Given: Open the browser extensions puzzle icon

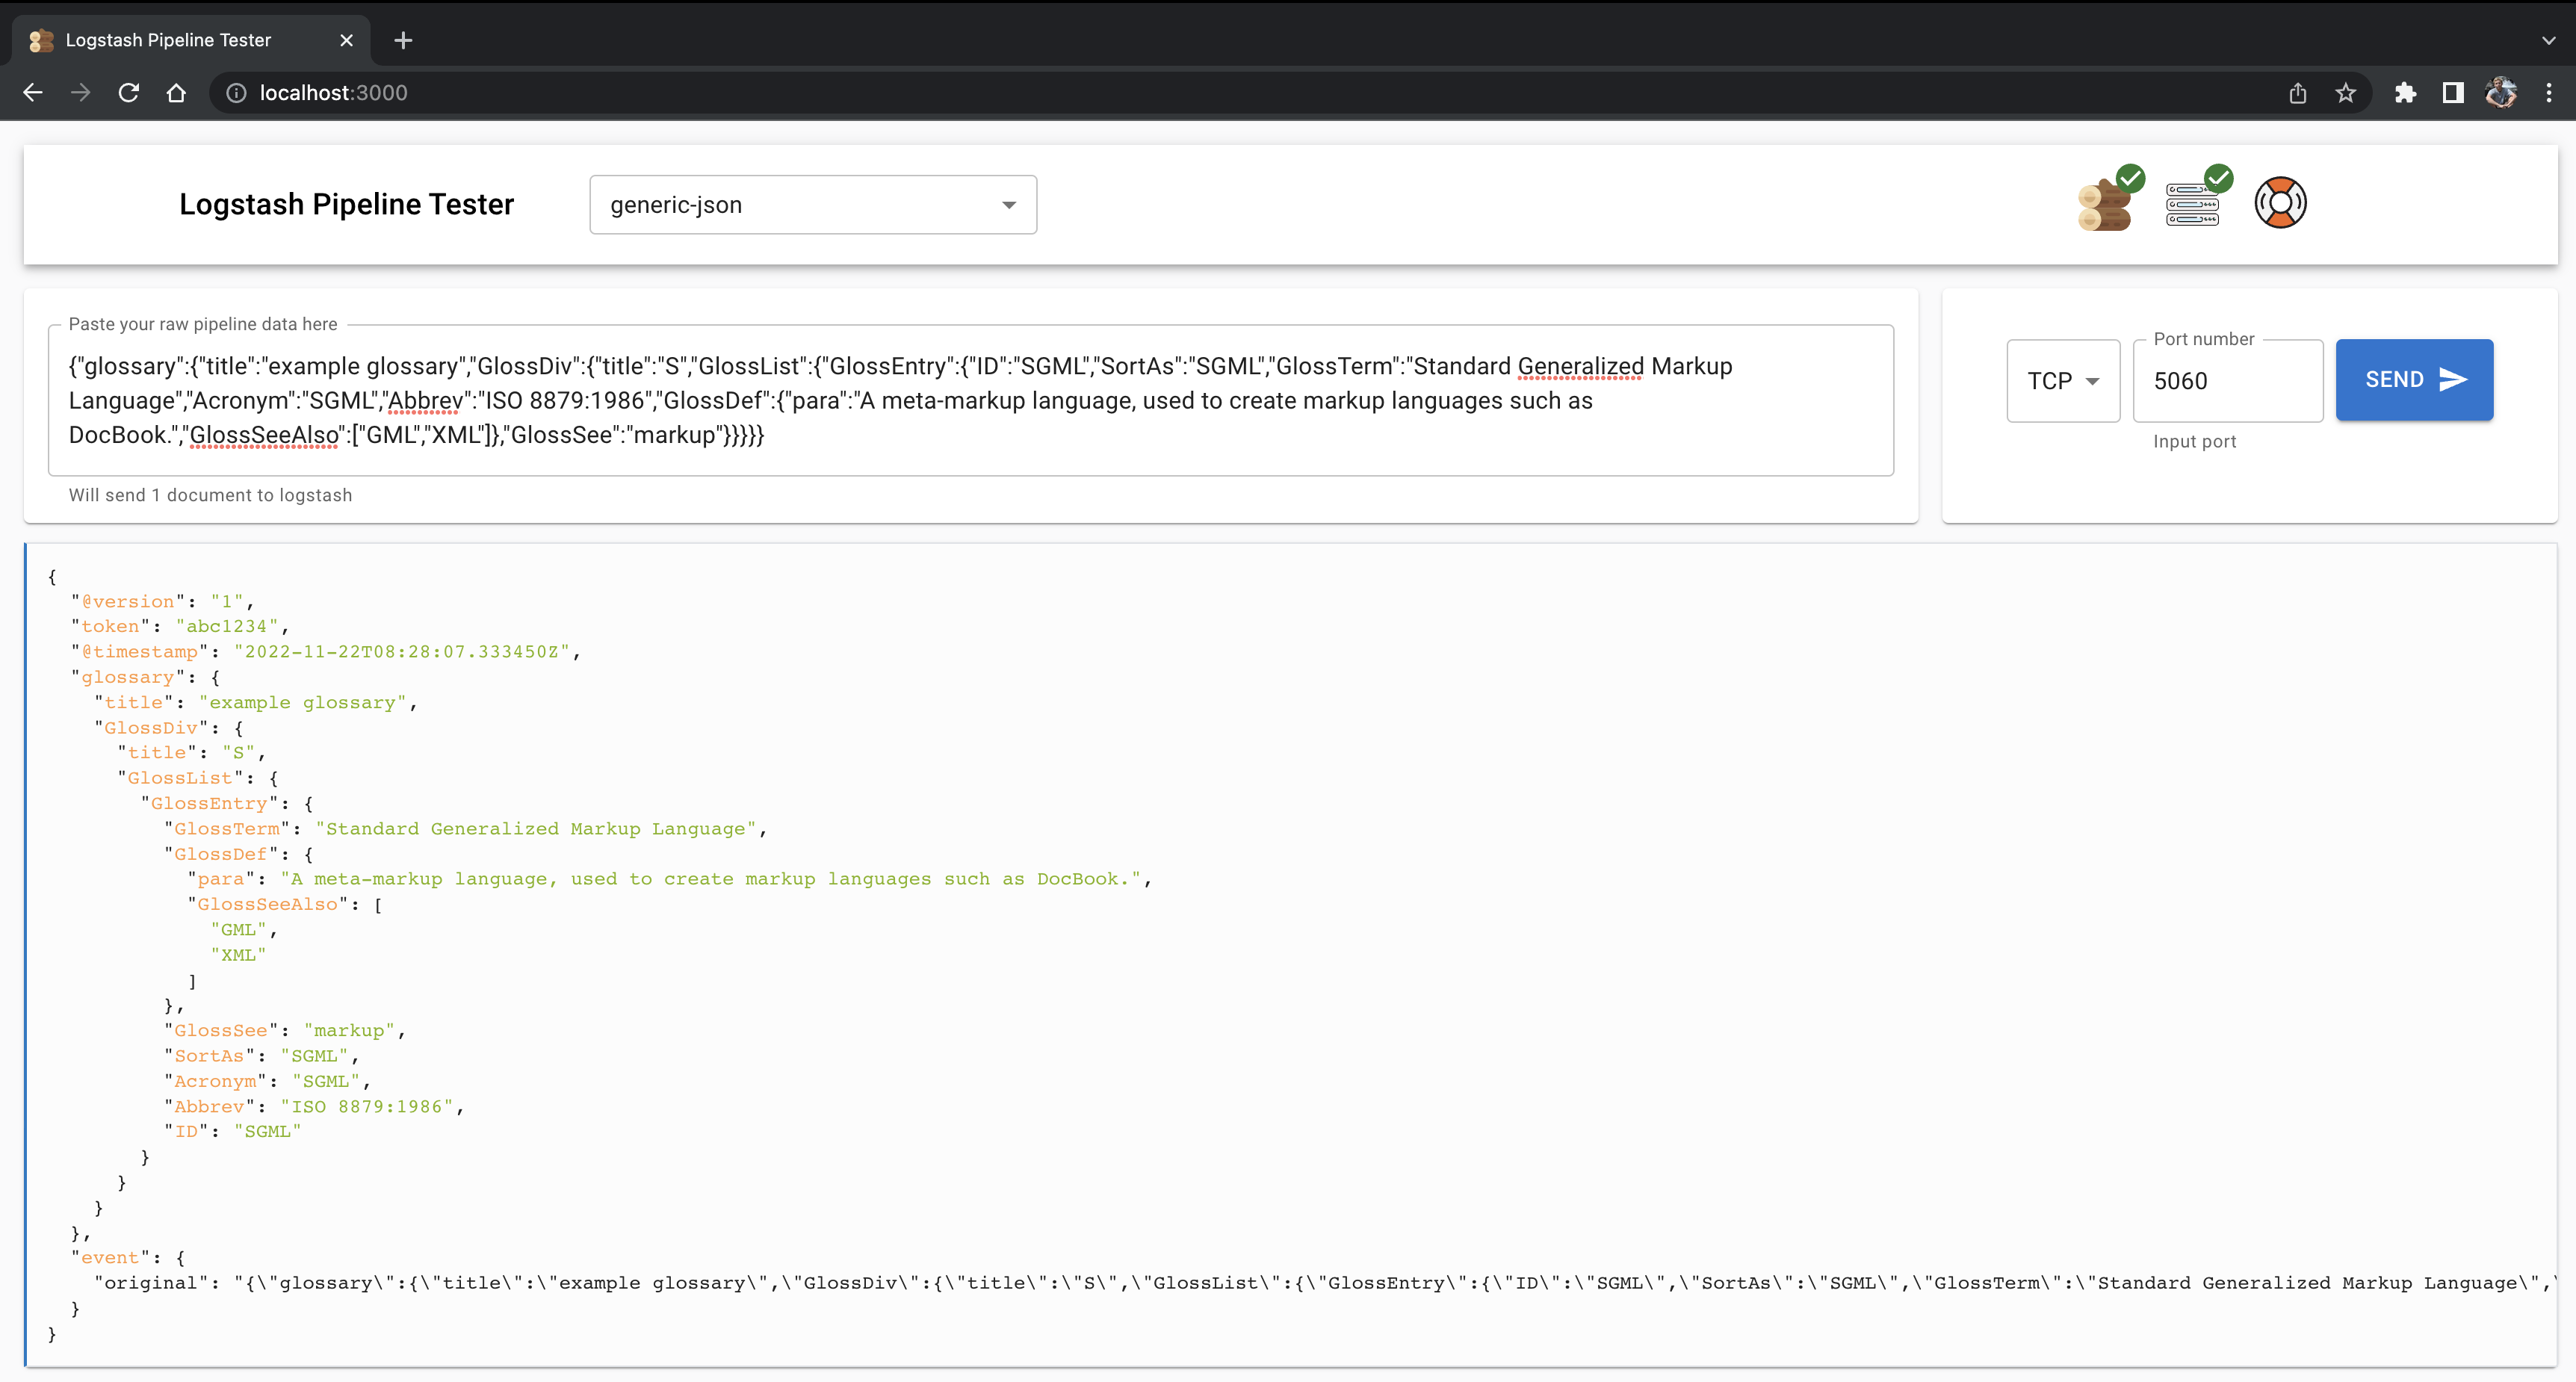Looking at the screenshot, I should coord(2405,93).
